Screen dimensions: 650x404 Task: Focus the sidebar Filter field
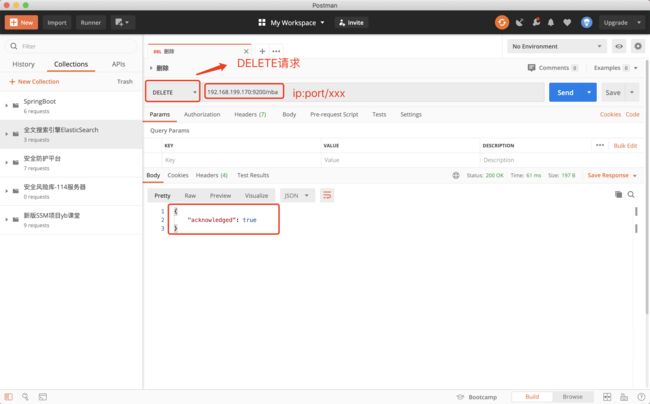71,46
